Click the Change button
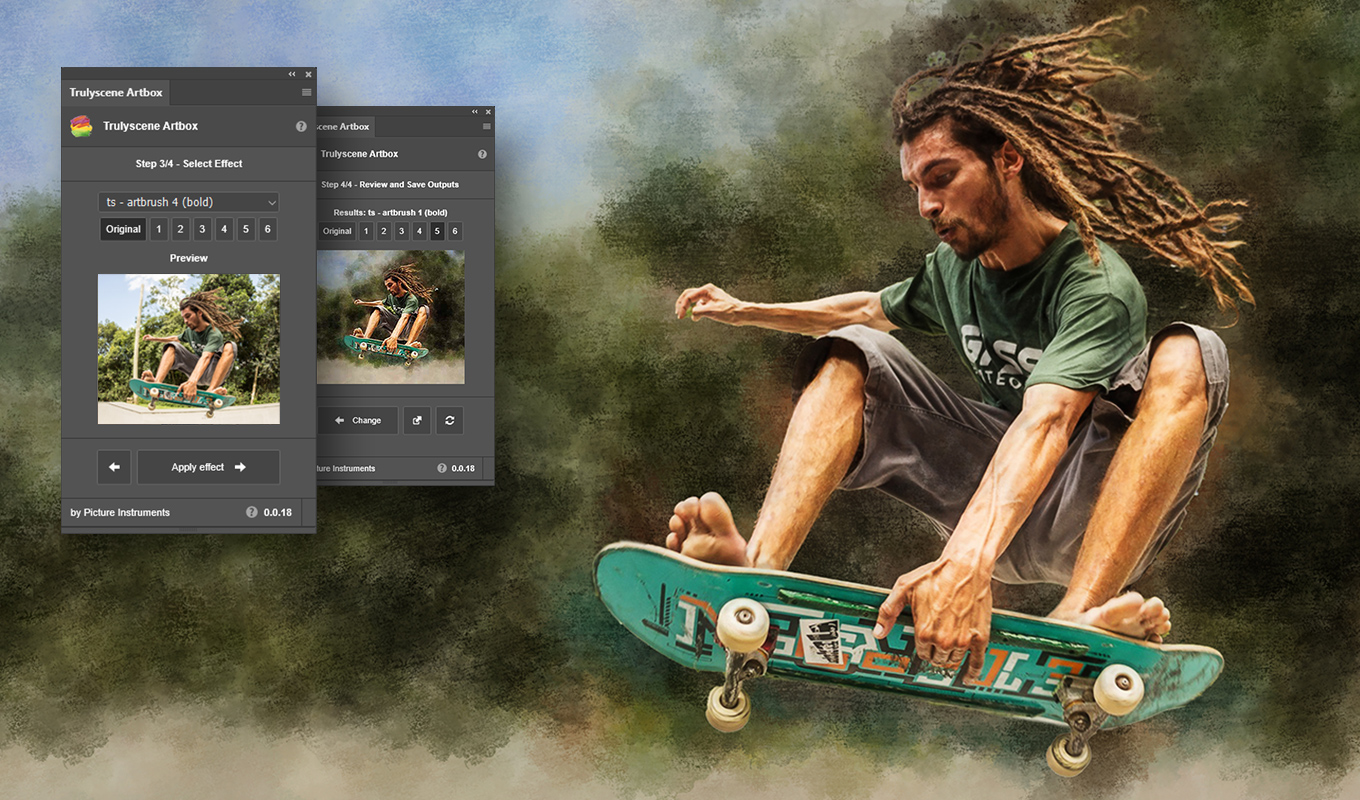The height and width of the screenshot is (800, 1360). click(358, 420)
